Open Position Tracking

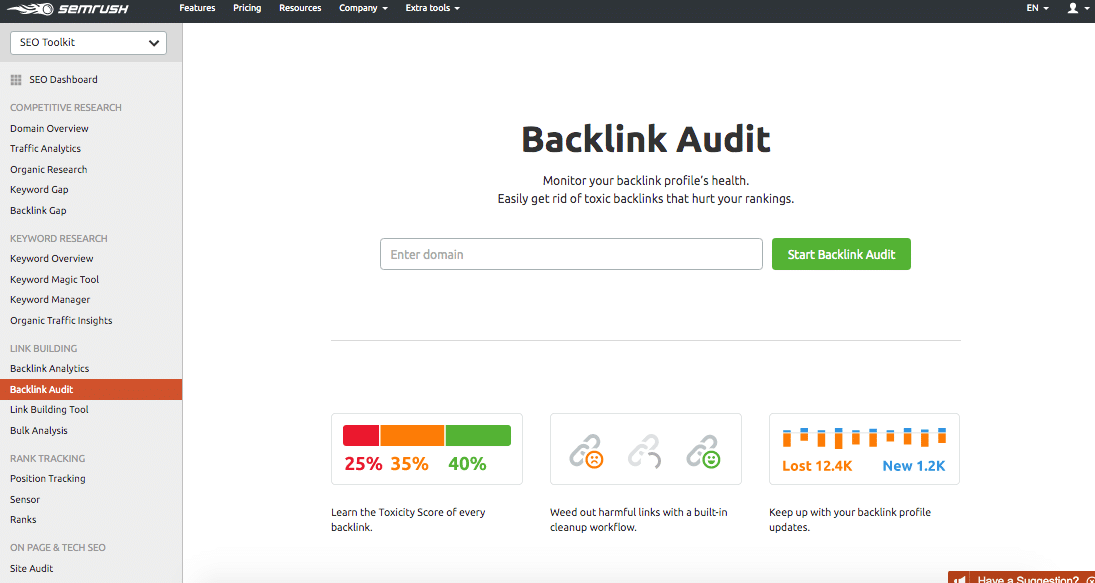(x=47, y=479)
